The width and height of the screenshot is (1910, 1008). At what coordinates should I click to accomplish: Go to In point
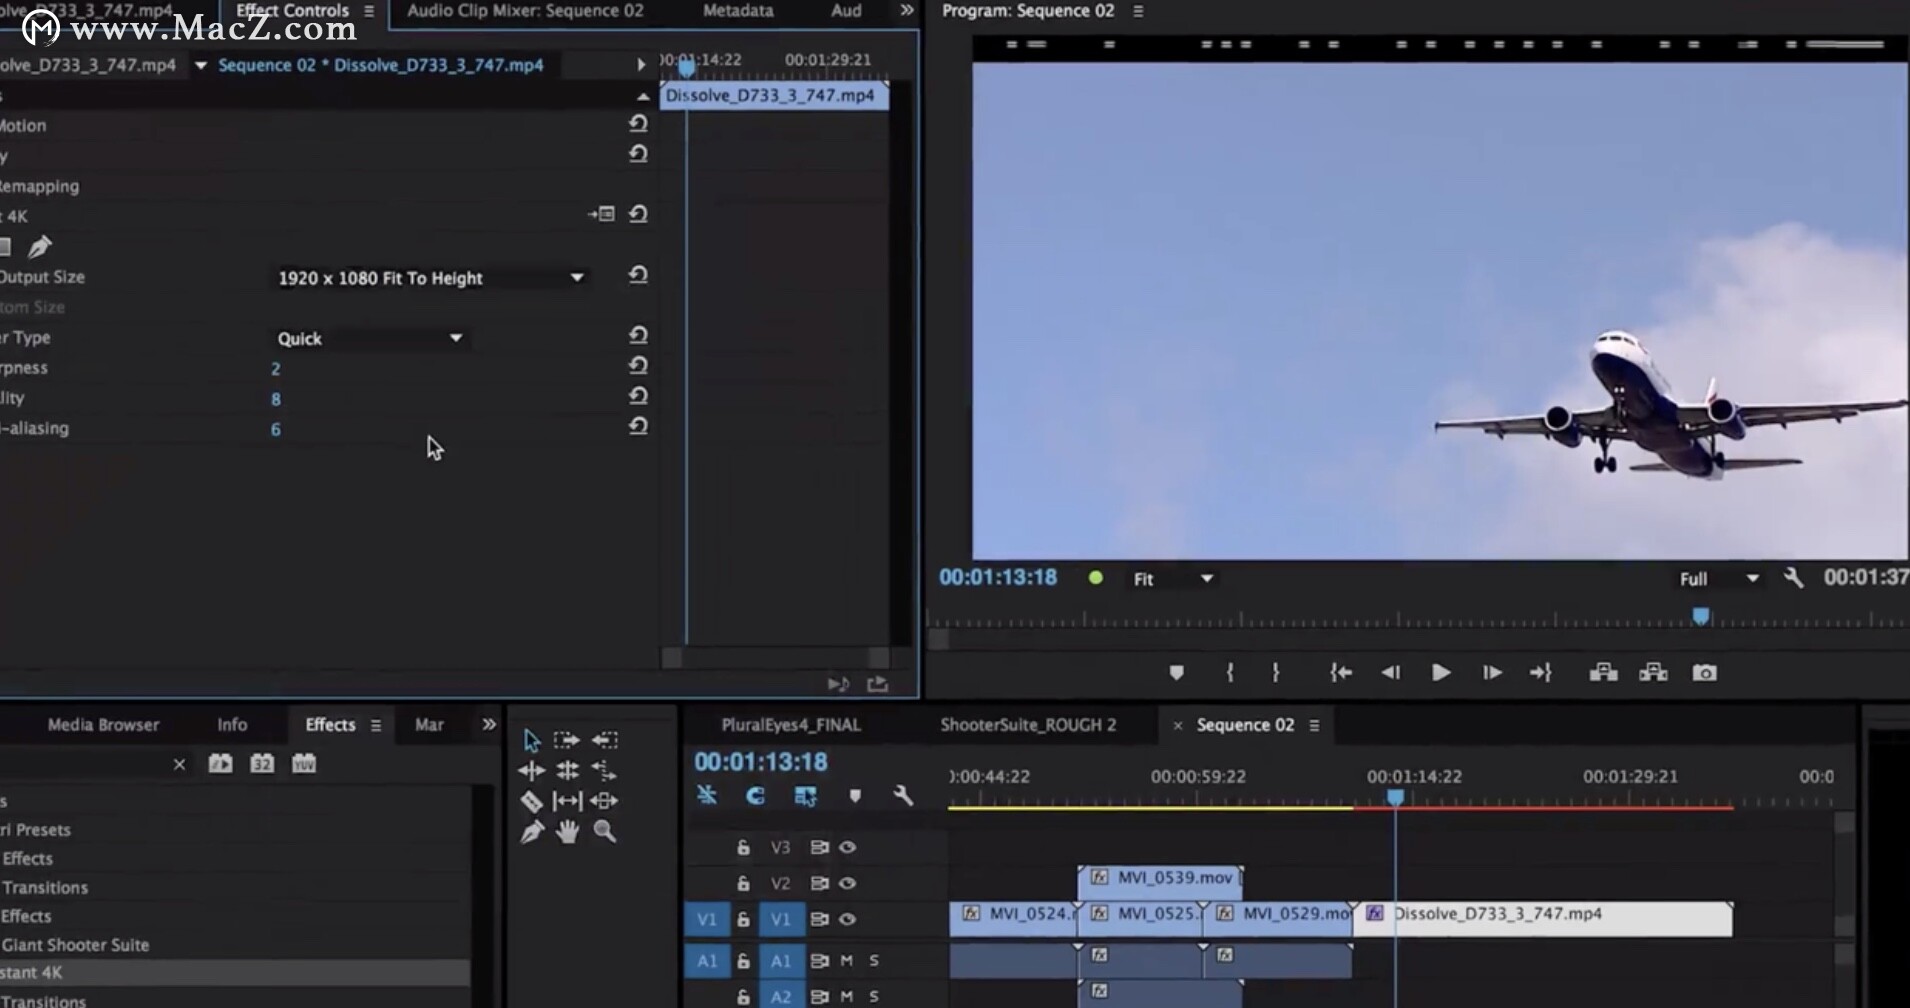(1341, 673)
